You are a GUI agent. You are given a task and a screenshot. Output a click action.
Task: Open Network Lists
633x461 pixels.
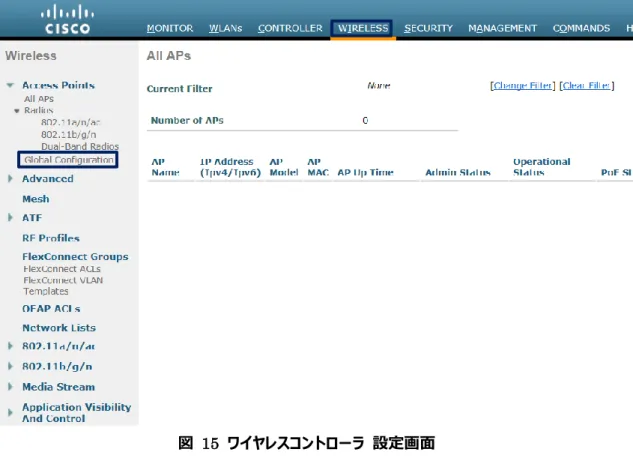click(x=59, y=328)
